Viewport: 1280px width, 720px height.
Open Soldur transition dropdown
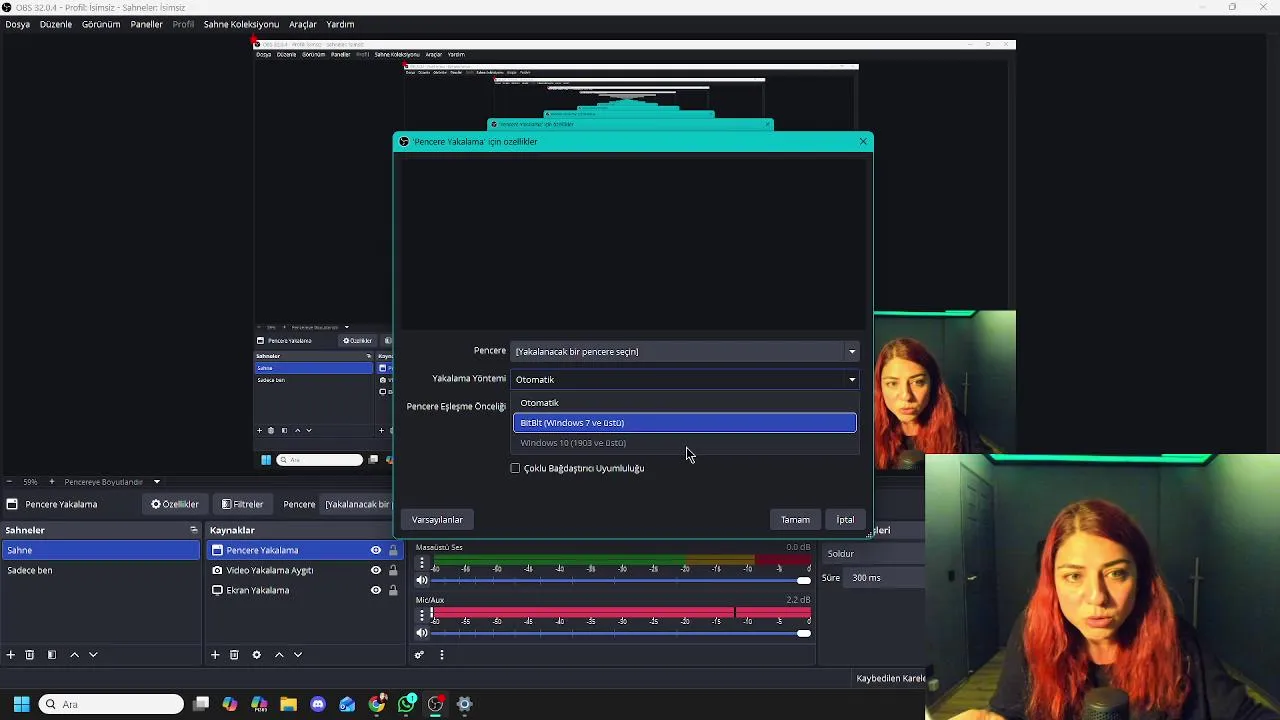(873, 554)
